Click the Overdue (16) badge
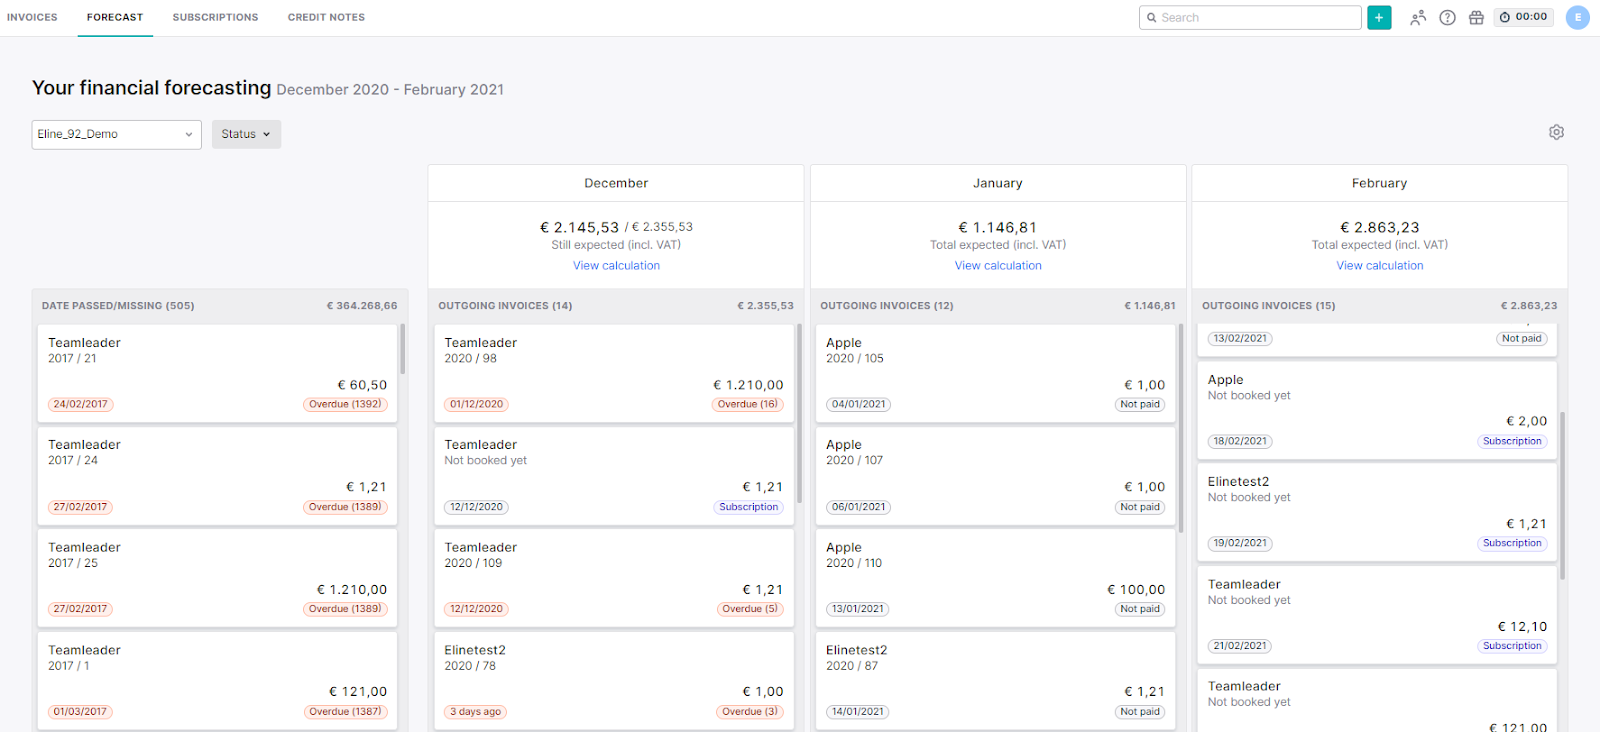Screen dimensions: 1600x732 [747, 405]
